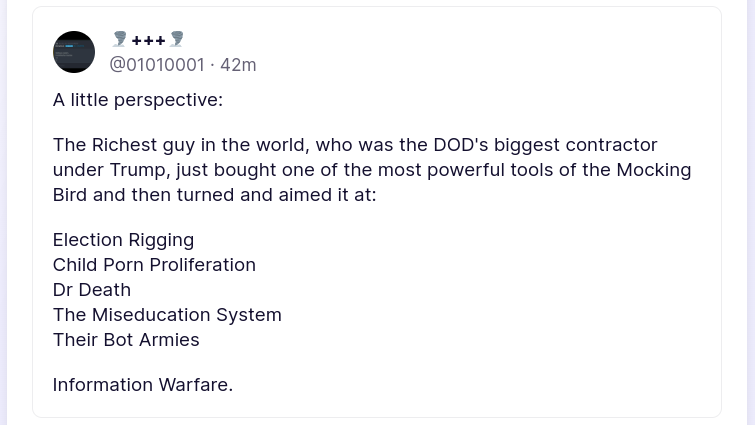Screen dimensions: 755x425
Task: Click the 42m post timestamp
Action: click(x=238, y=65)
